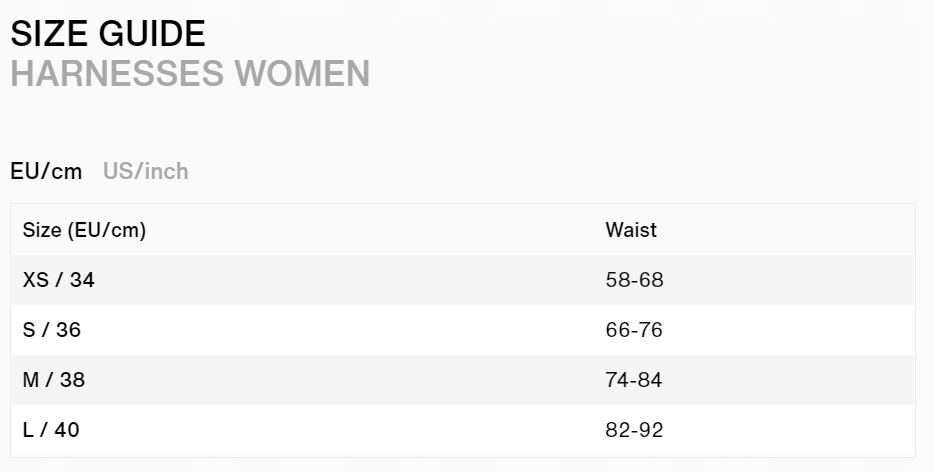Click the middle of the table header row
934x472 pixels.
tap(462, 230)
